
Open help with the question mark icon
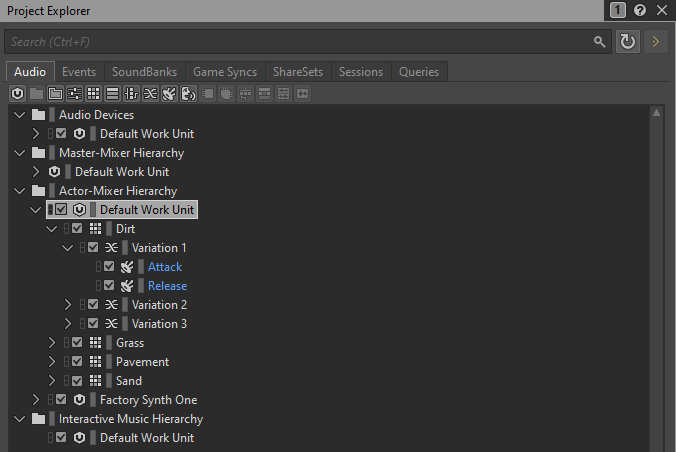click(x=640, y=11)
